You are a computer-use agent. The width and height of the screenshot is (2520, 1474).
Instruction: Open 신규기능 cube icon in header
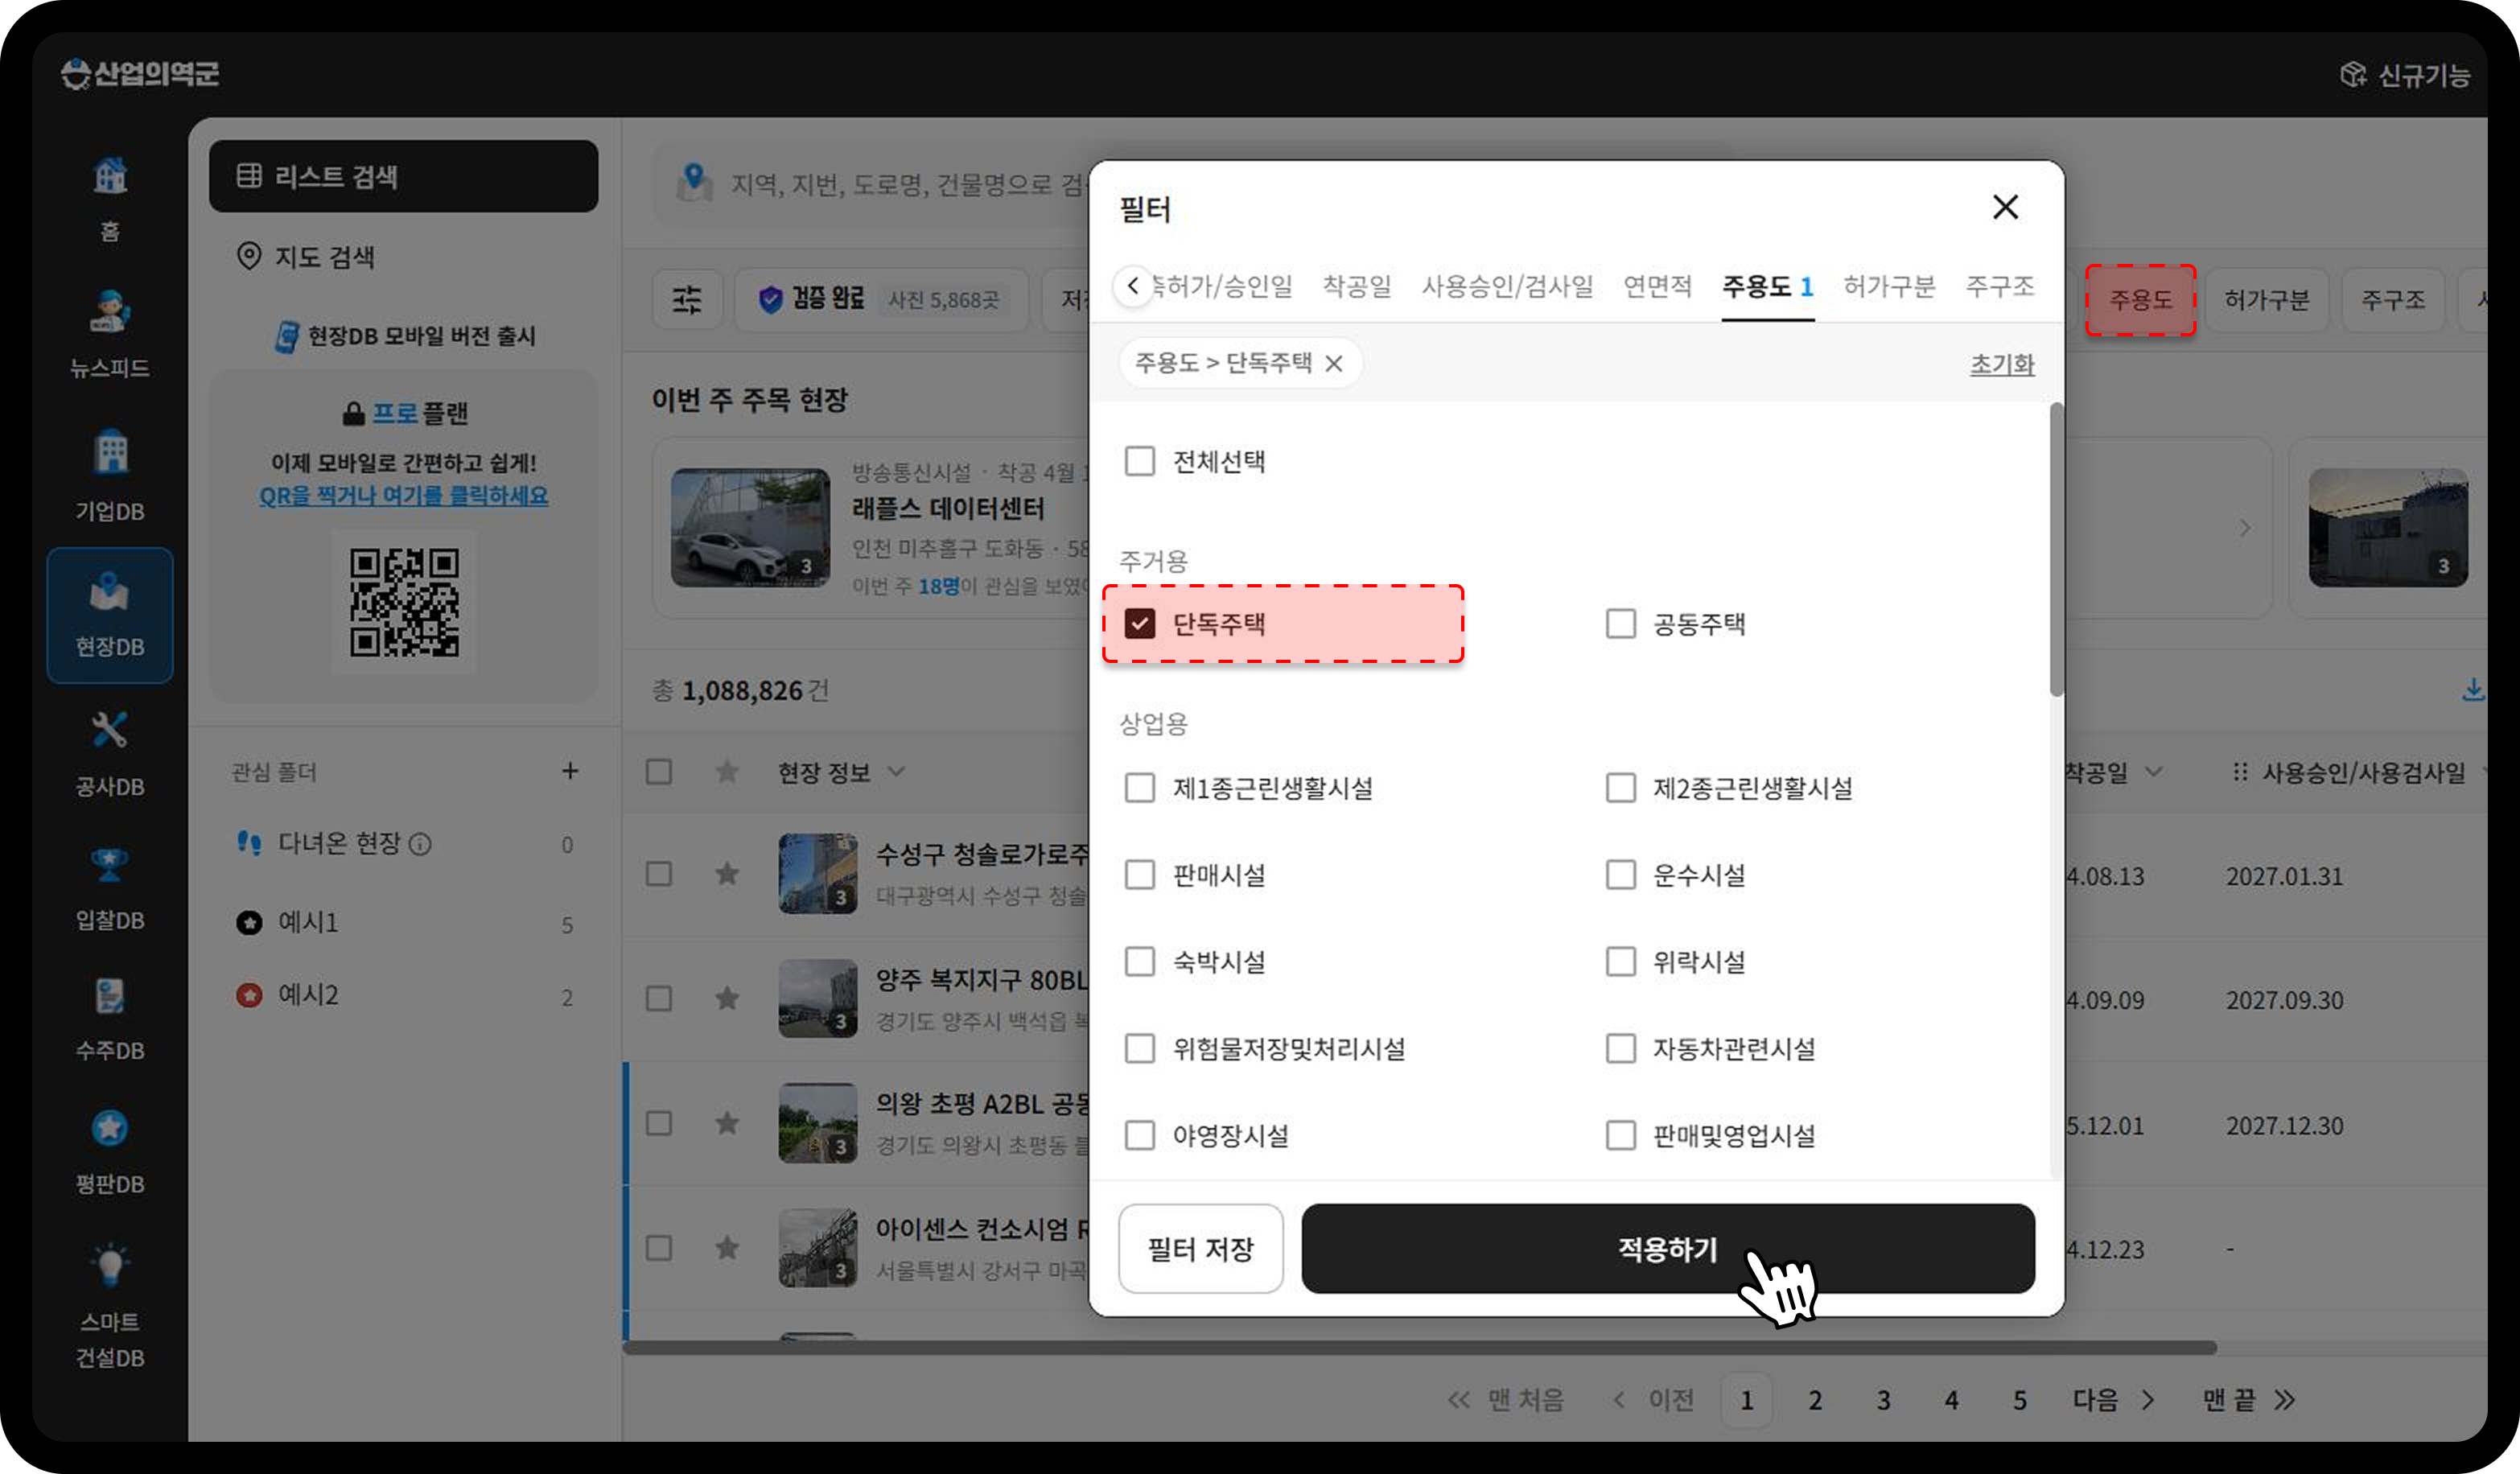click(2352, 74)
